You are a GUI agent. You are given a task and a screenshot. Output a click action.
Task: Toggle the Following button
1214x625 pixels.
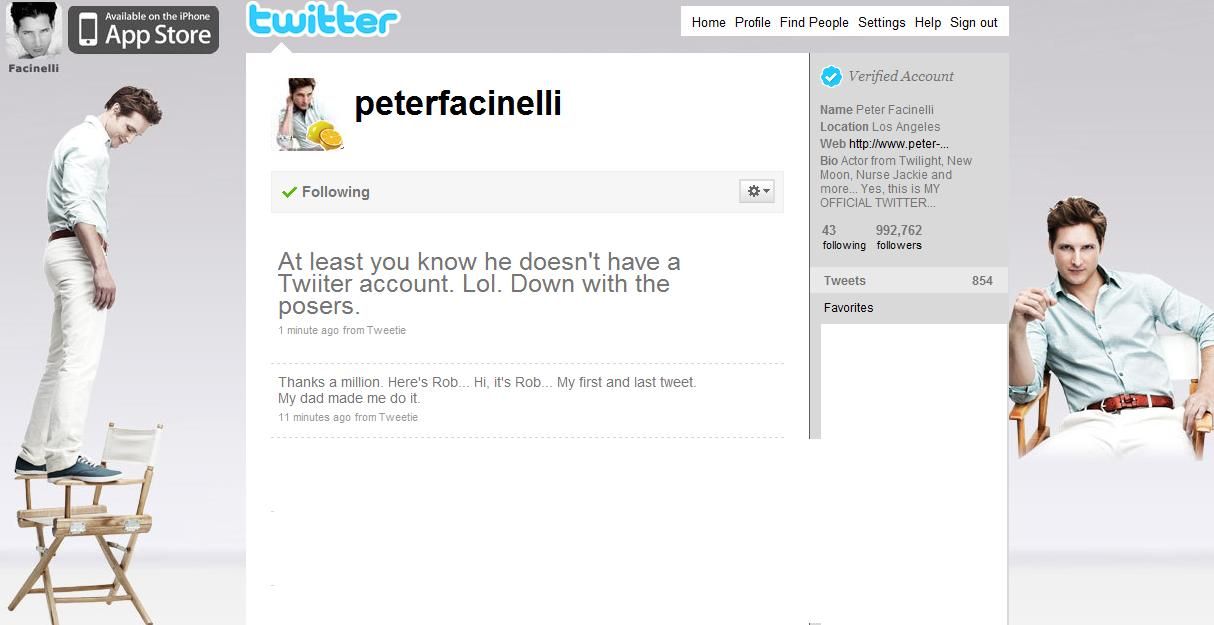point(326,192)
